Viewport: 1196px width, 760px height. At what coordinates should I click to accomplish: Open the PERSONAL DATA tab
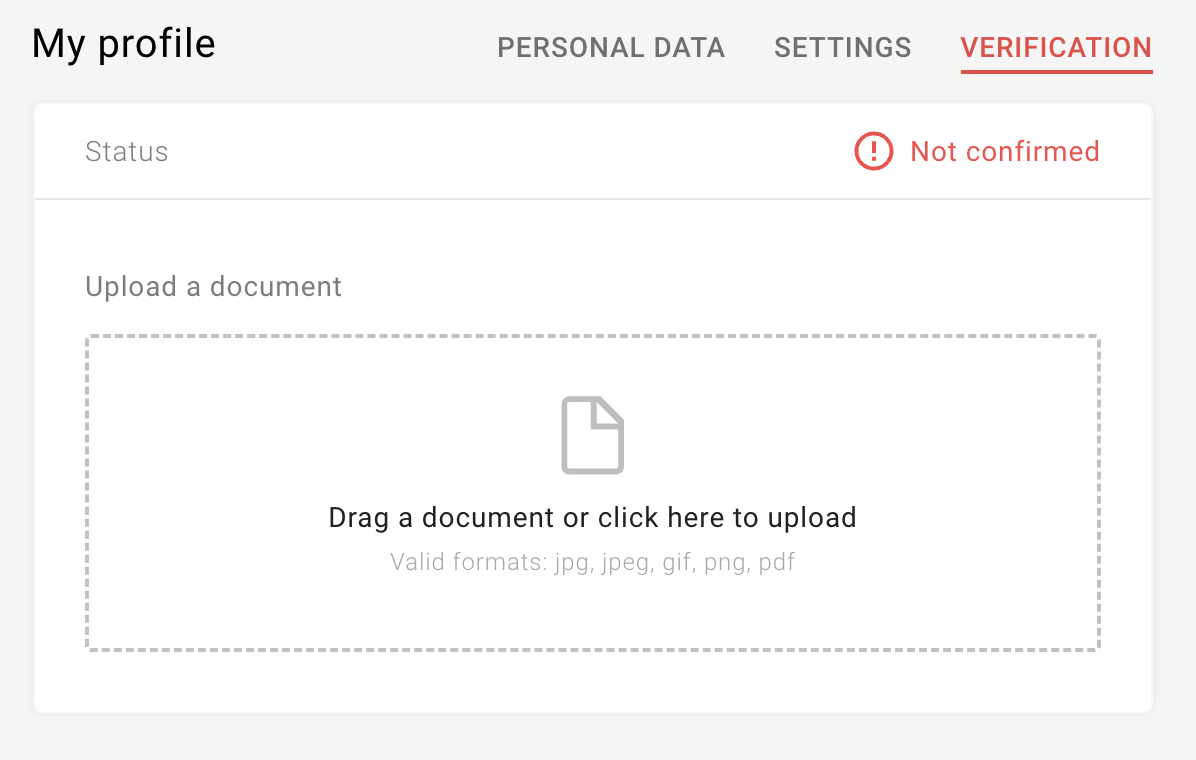click(x=611, y=47)
